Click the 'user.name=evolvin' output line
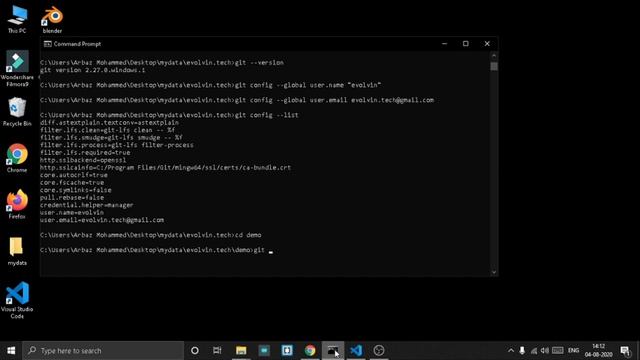 72,213
